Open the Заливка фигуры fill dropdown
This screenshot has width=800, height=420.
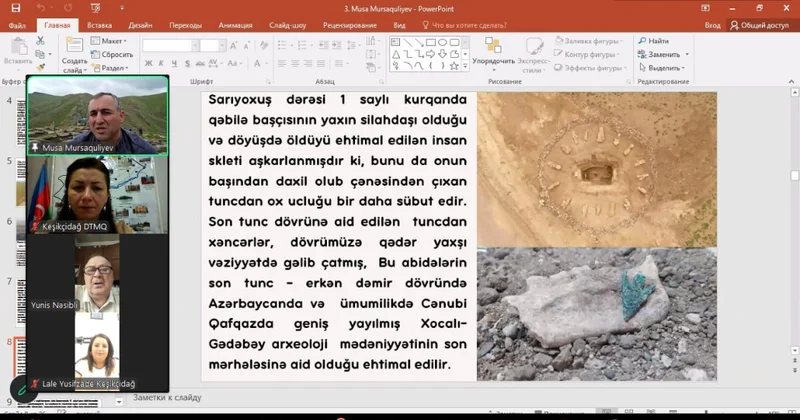pyautogui.click(x=589, y=41)
